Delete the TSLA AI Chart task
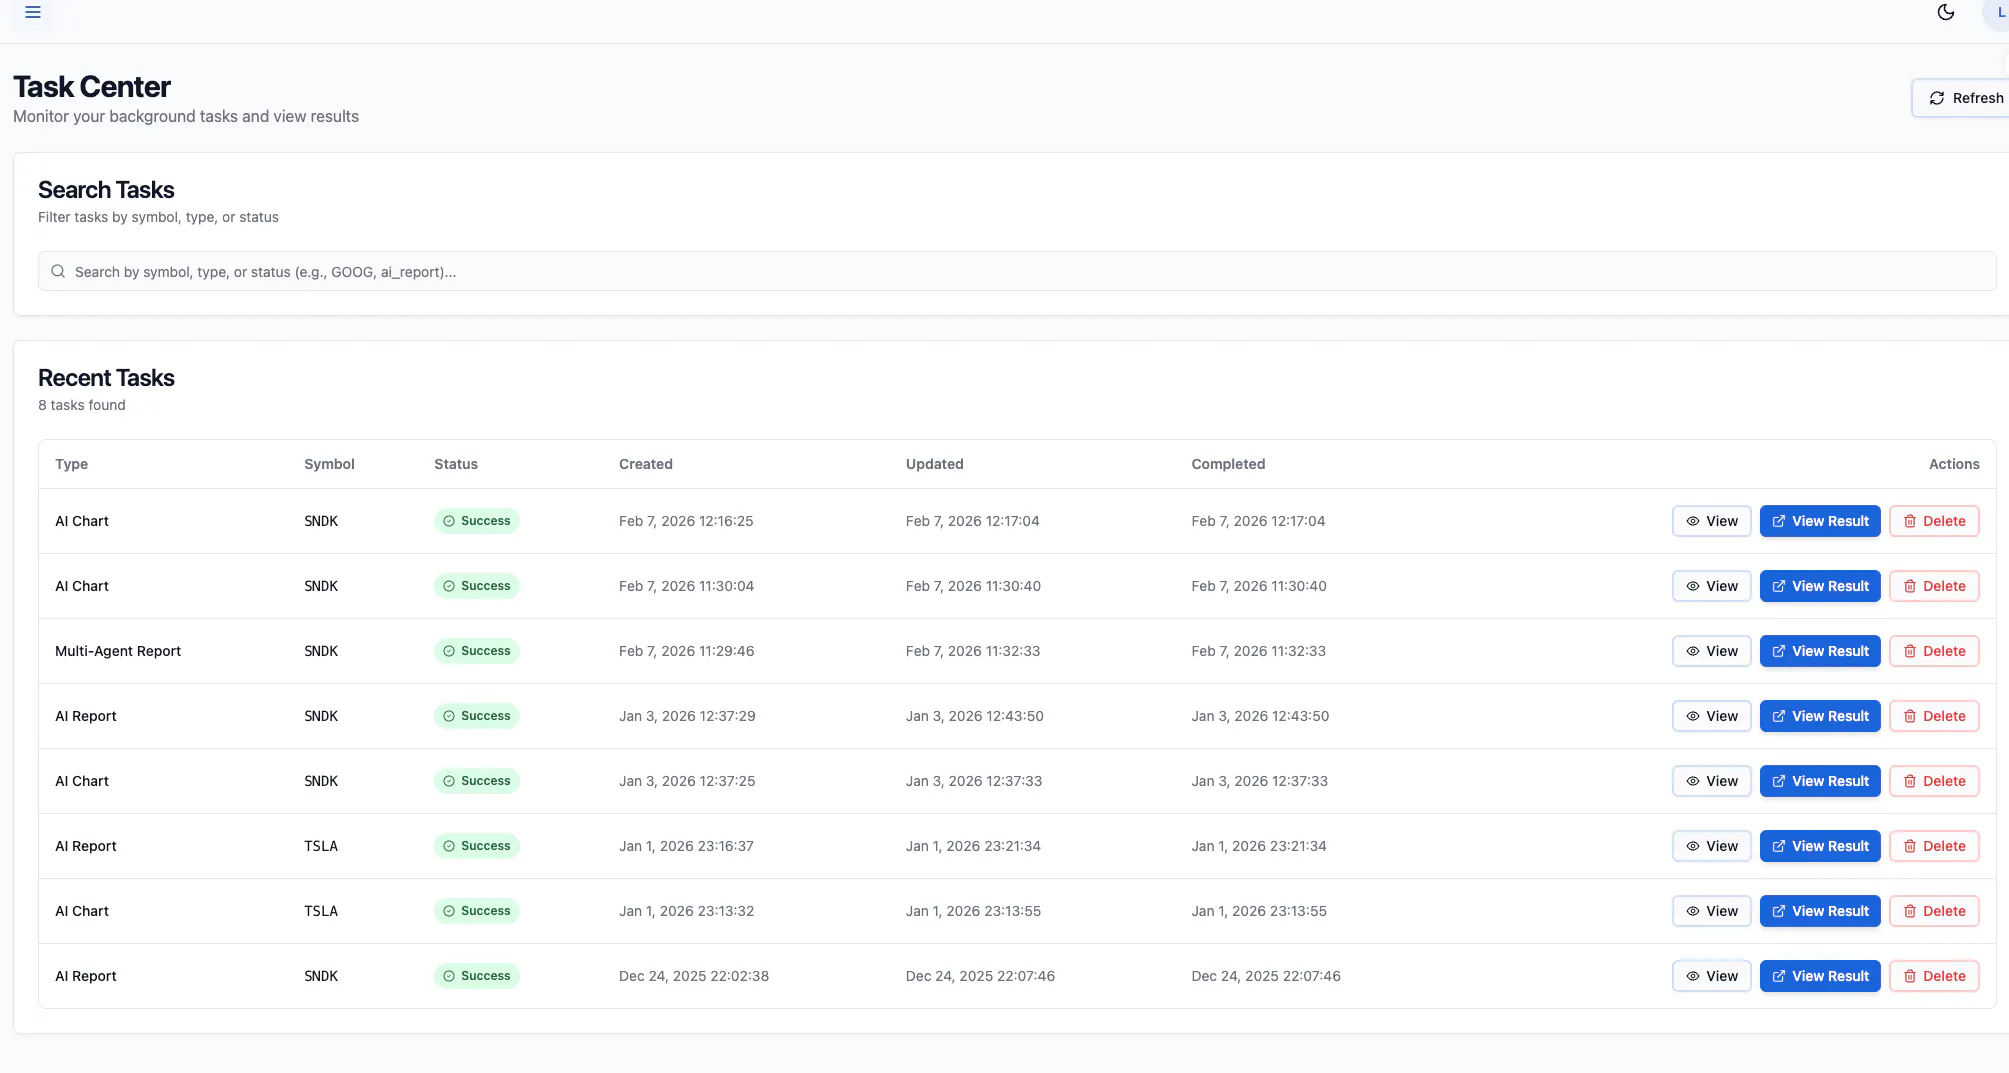This screenshot has width=2009, height=1073. point(1934,911)
